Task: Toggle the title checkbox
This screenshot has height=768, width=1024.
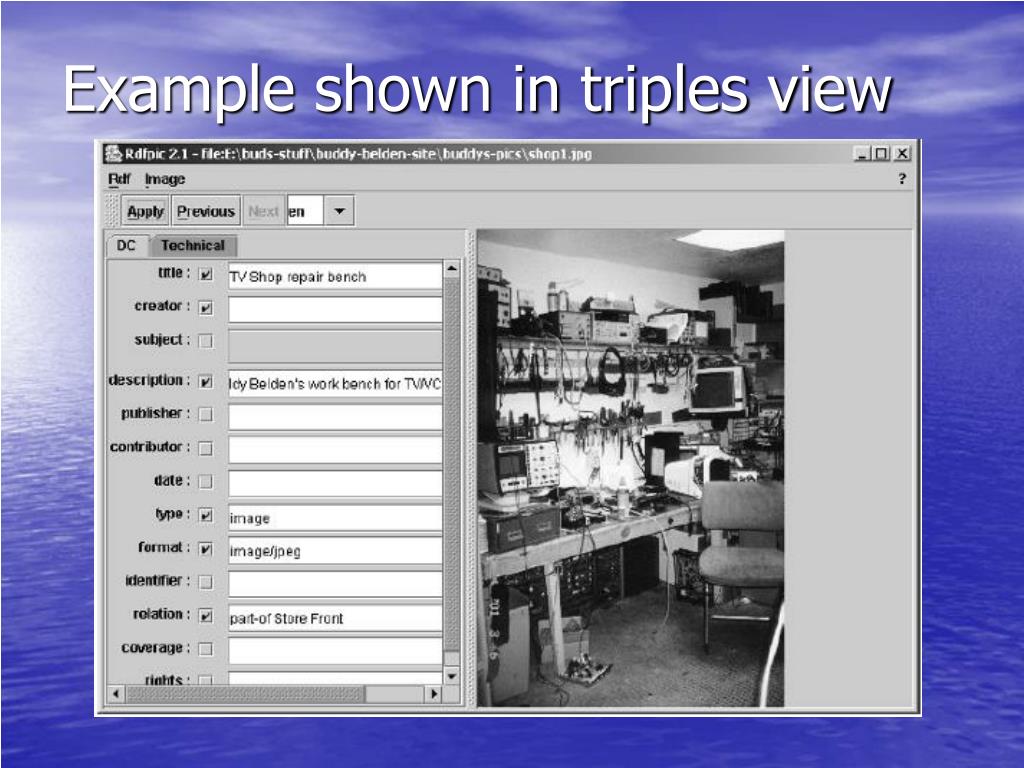Action: [206, 274]
